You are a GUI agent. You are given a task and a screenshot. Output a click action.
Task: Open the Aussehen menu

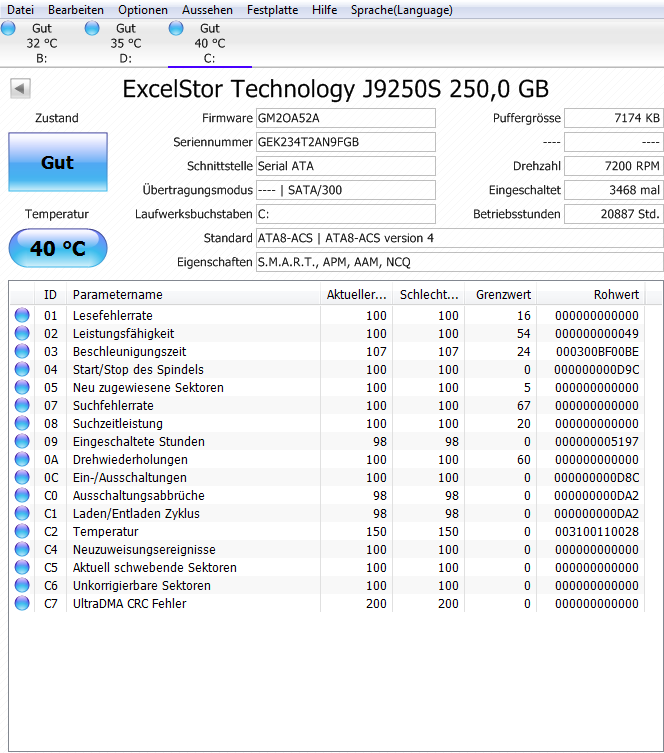tap(207, 10)
